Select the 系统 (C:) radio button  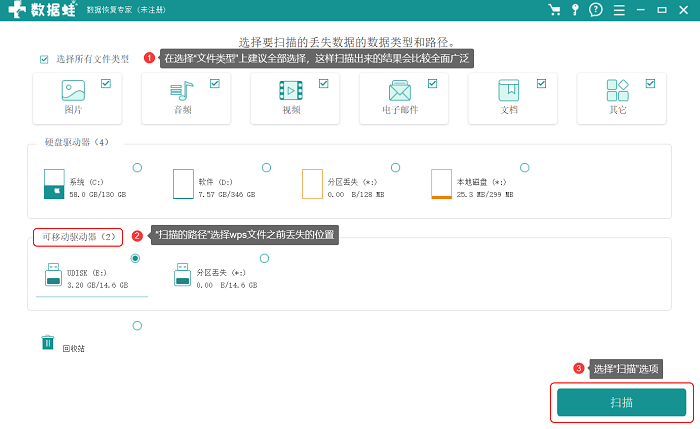[x=138, y=168]
